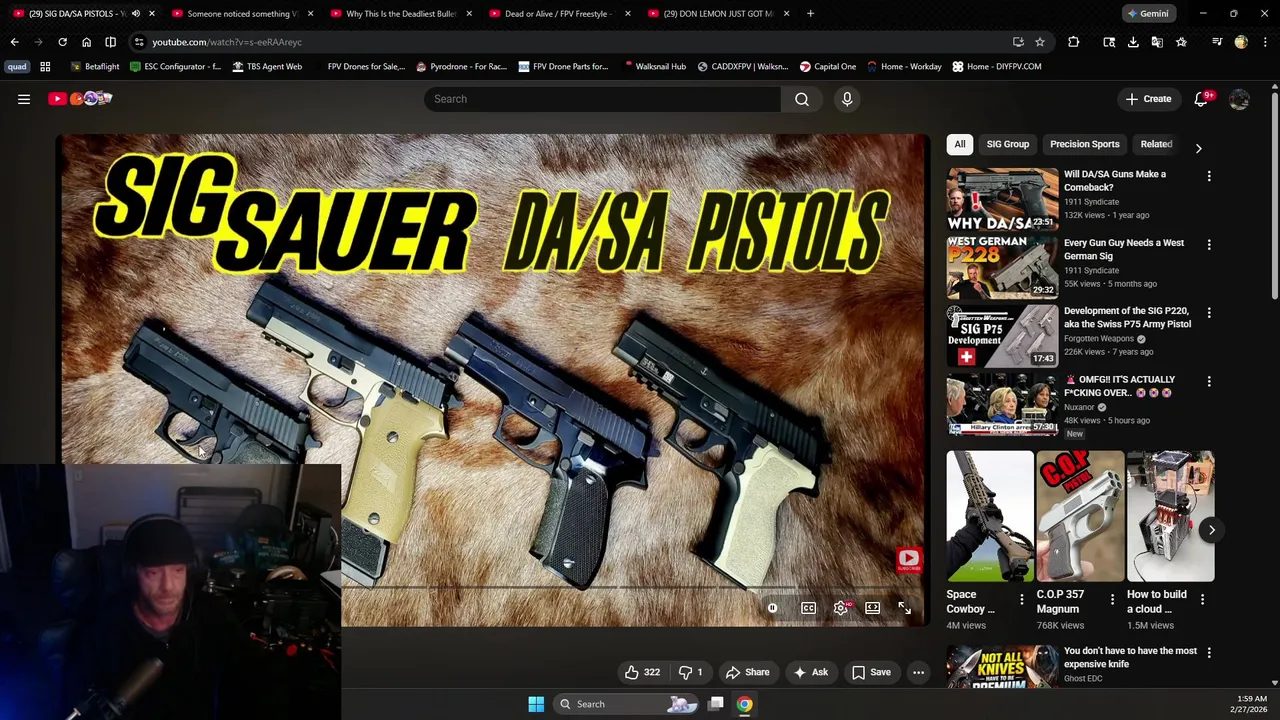Start voice search with microphone icon
Image resolution: width=1280 pixels, height=720 pixels.
[x=847, y=99]
